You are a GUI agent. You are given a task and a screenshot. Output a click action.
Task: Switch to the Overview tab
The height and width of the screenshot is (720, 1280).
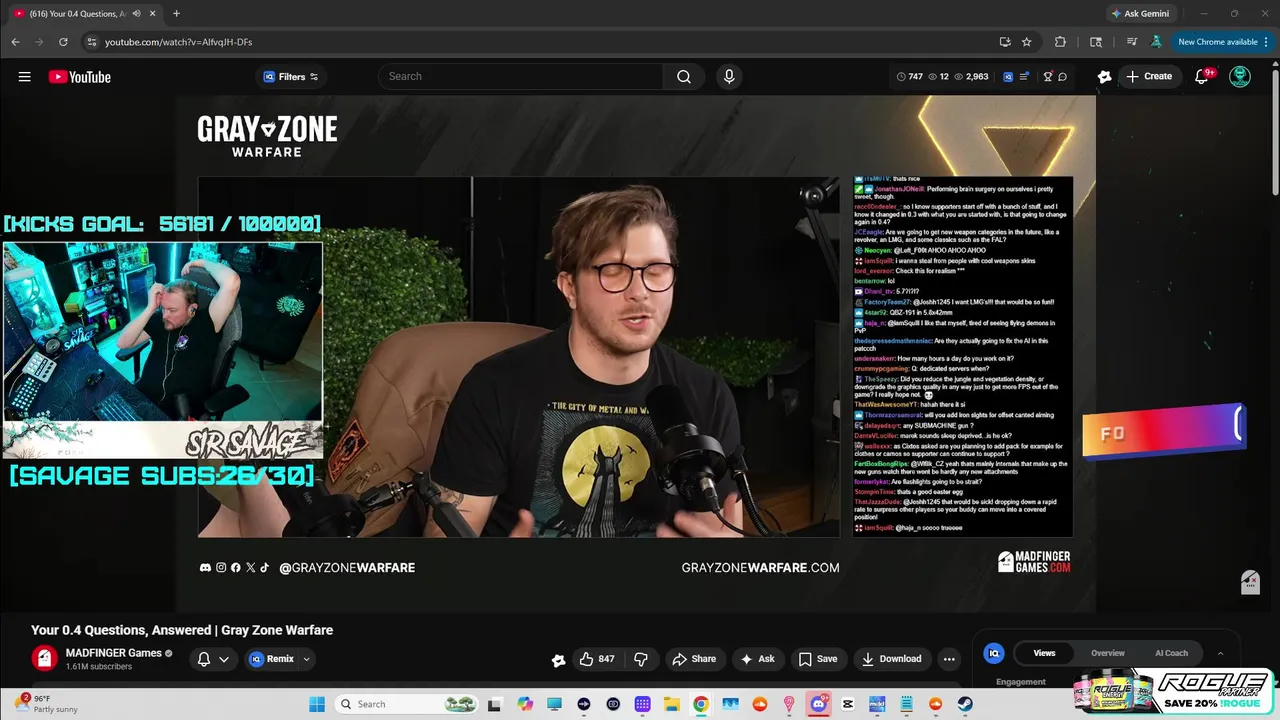pos(1107,653)
